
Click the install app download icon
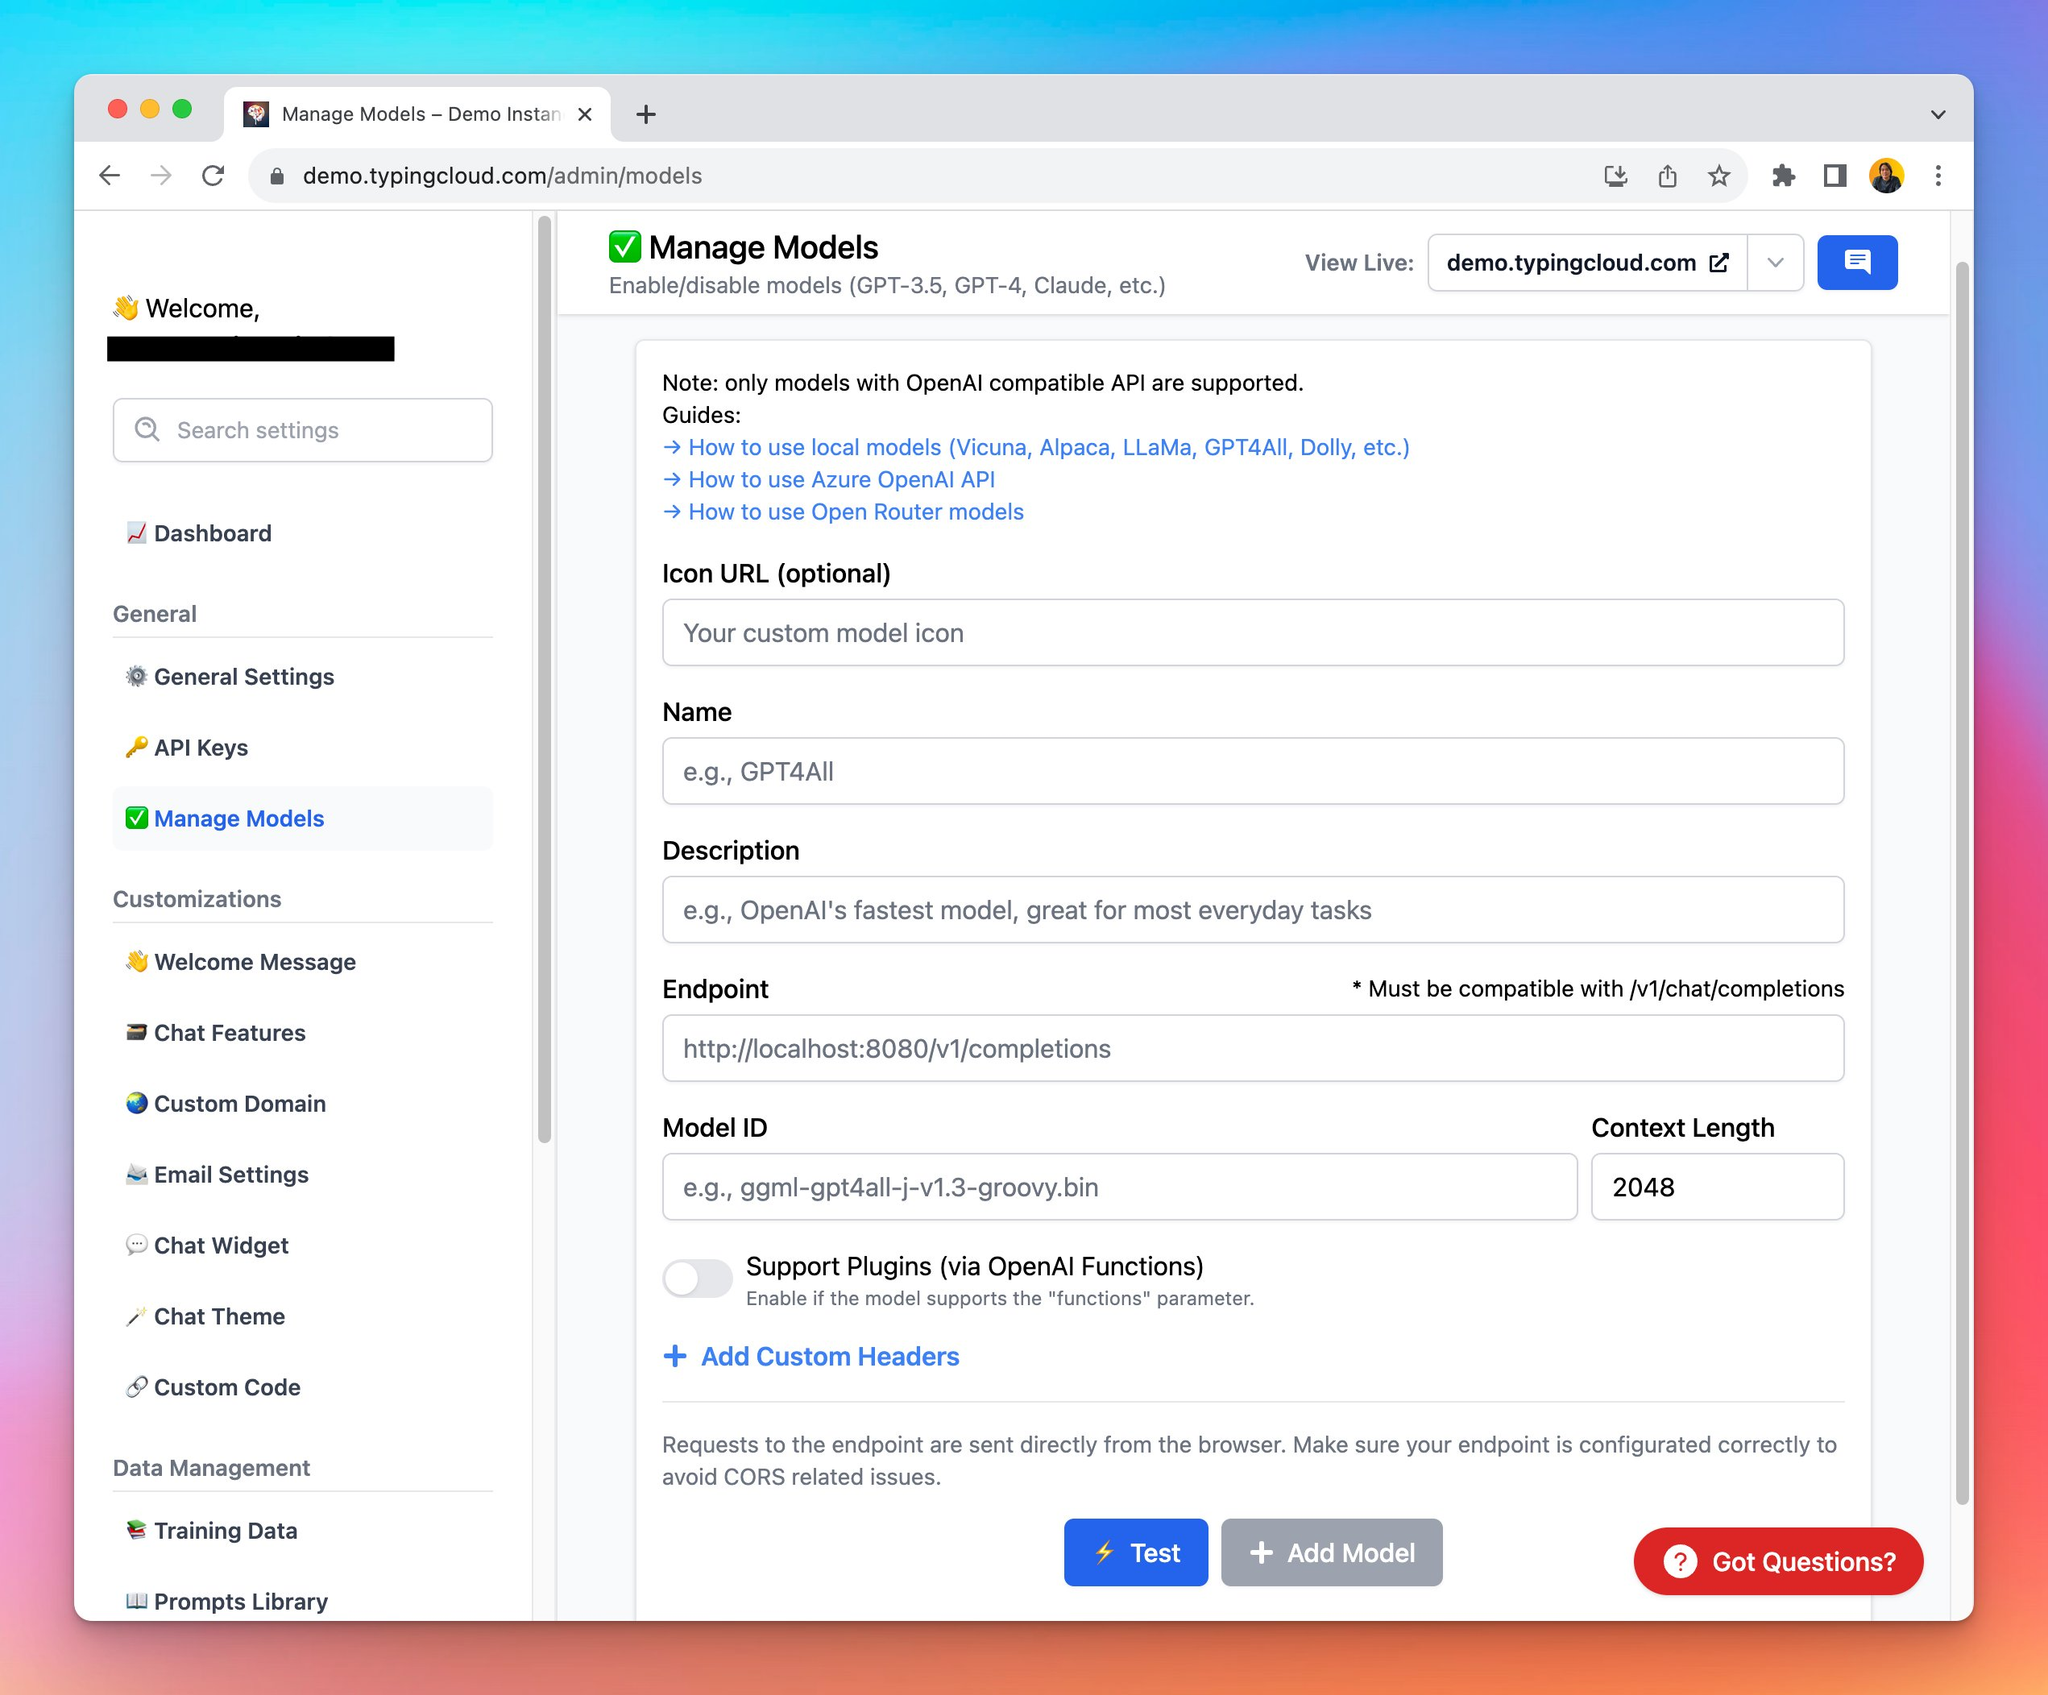point(1615,177)
